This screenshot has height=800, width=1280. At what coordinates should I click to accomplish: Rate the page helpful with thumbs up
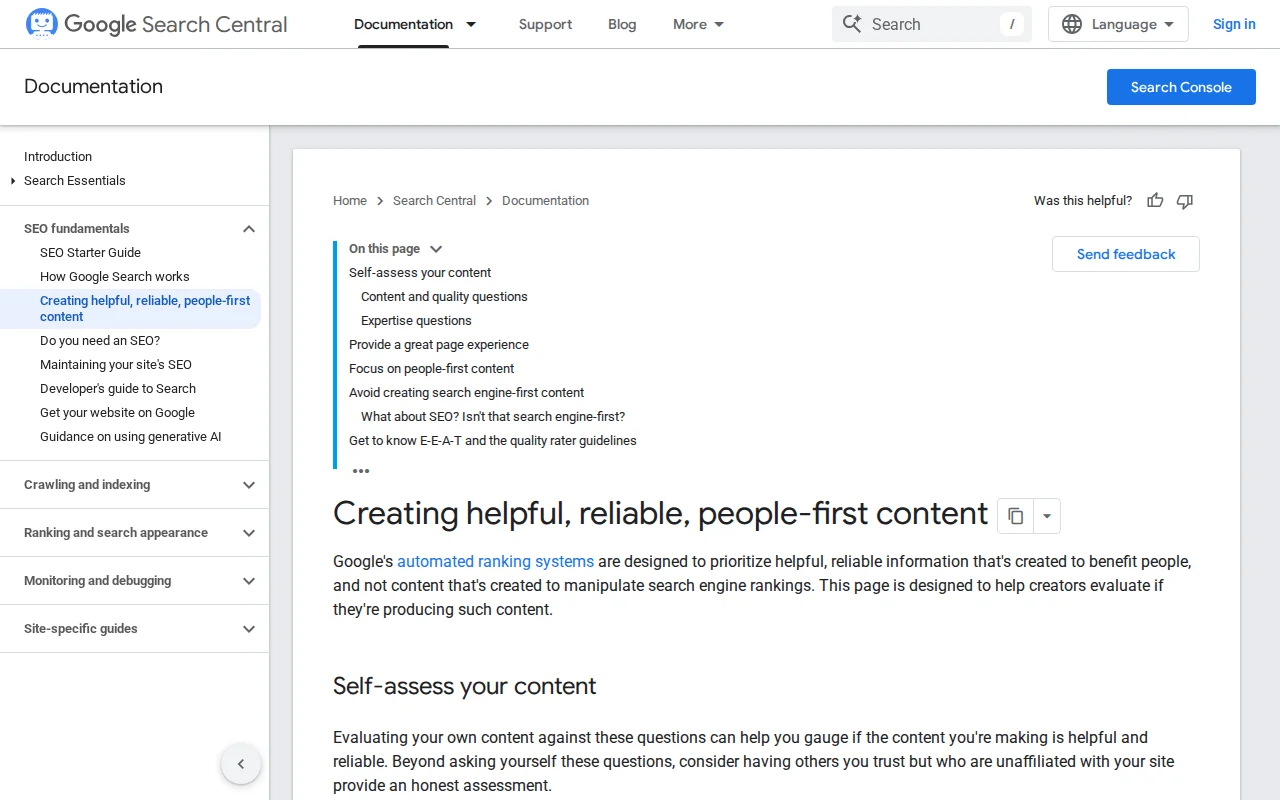(x=1155, y=201)
